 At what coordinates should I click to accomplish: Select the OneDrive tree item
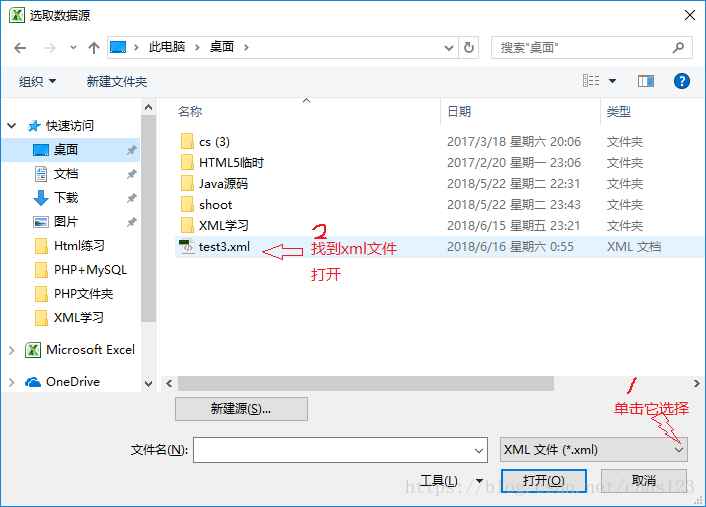[x=73, y=382]
